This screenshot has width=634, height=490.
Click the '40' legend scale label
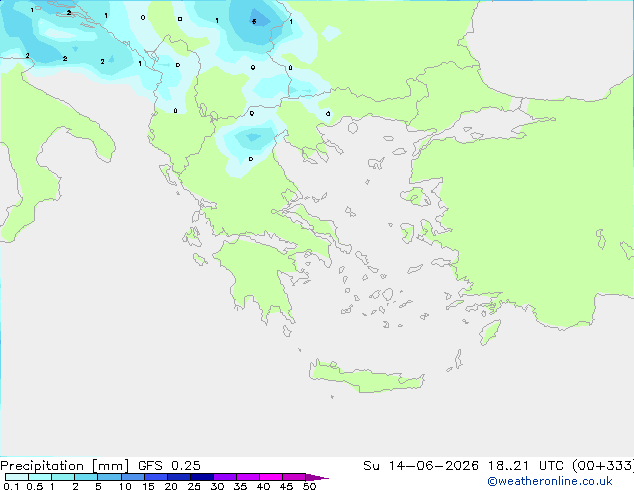point(263,486)
